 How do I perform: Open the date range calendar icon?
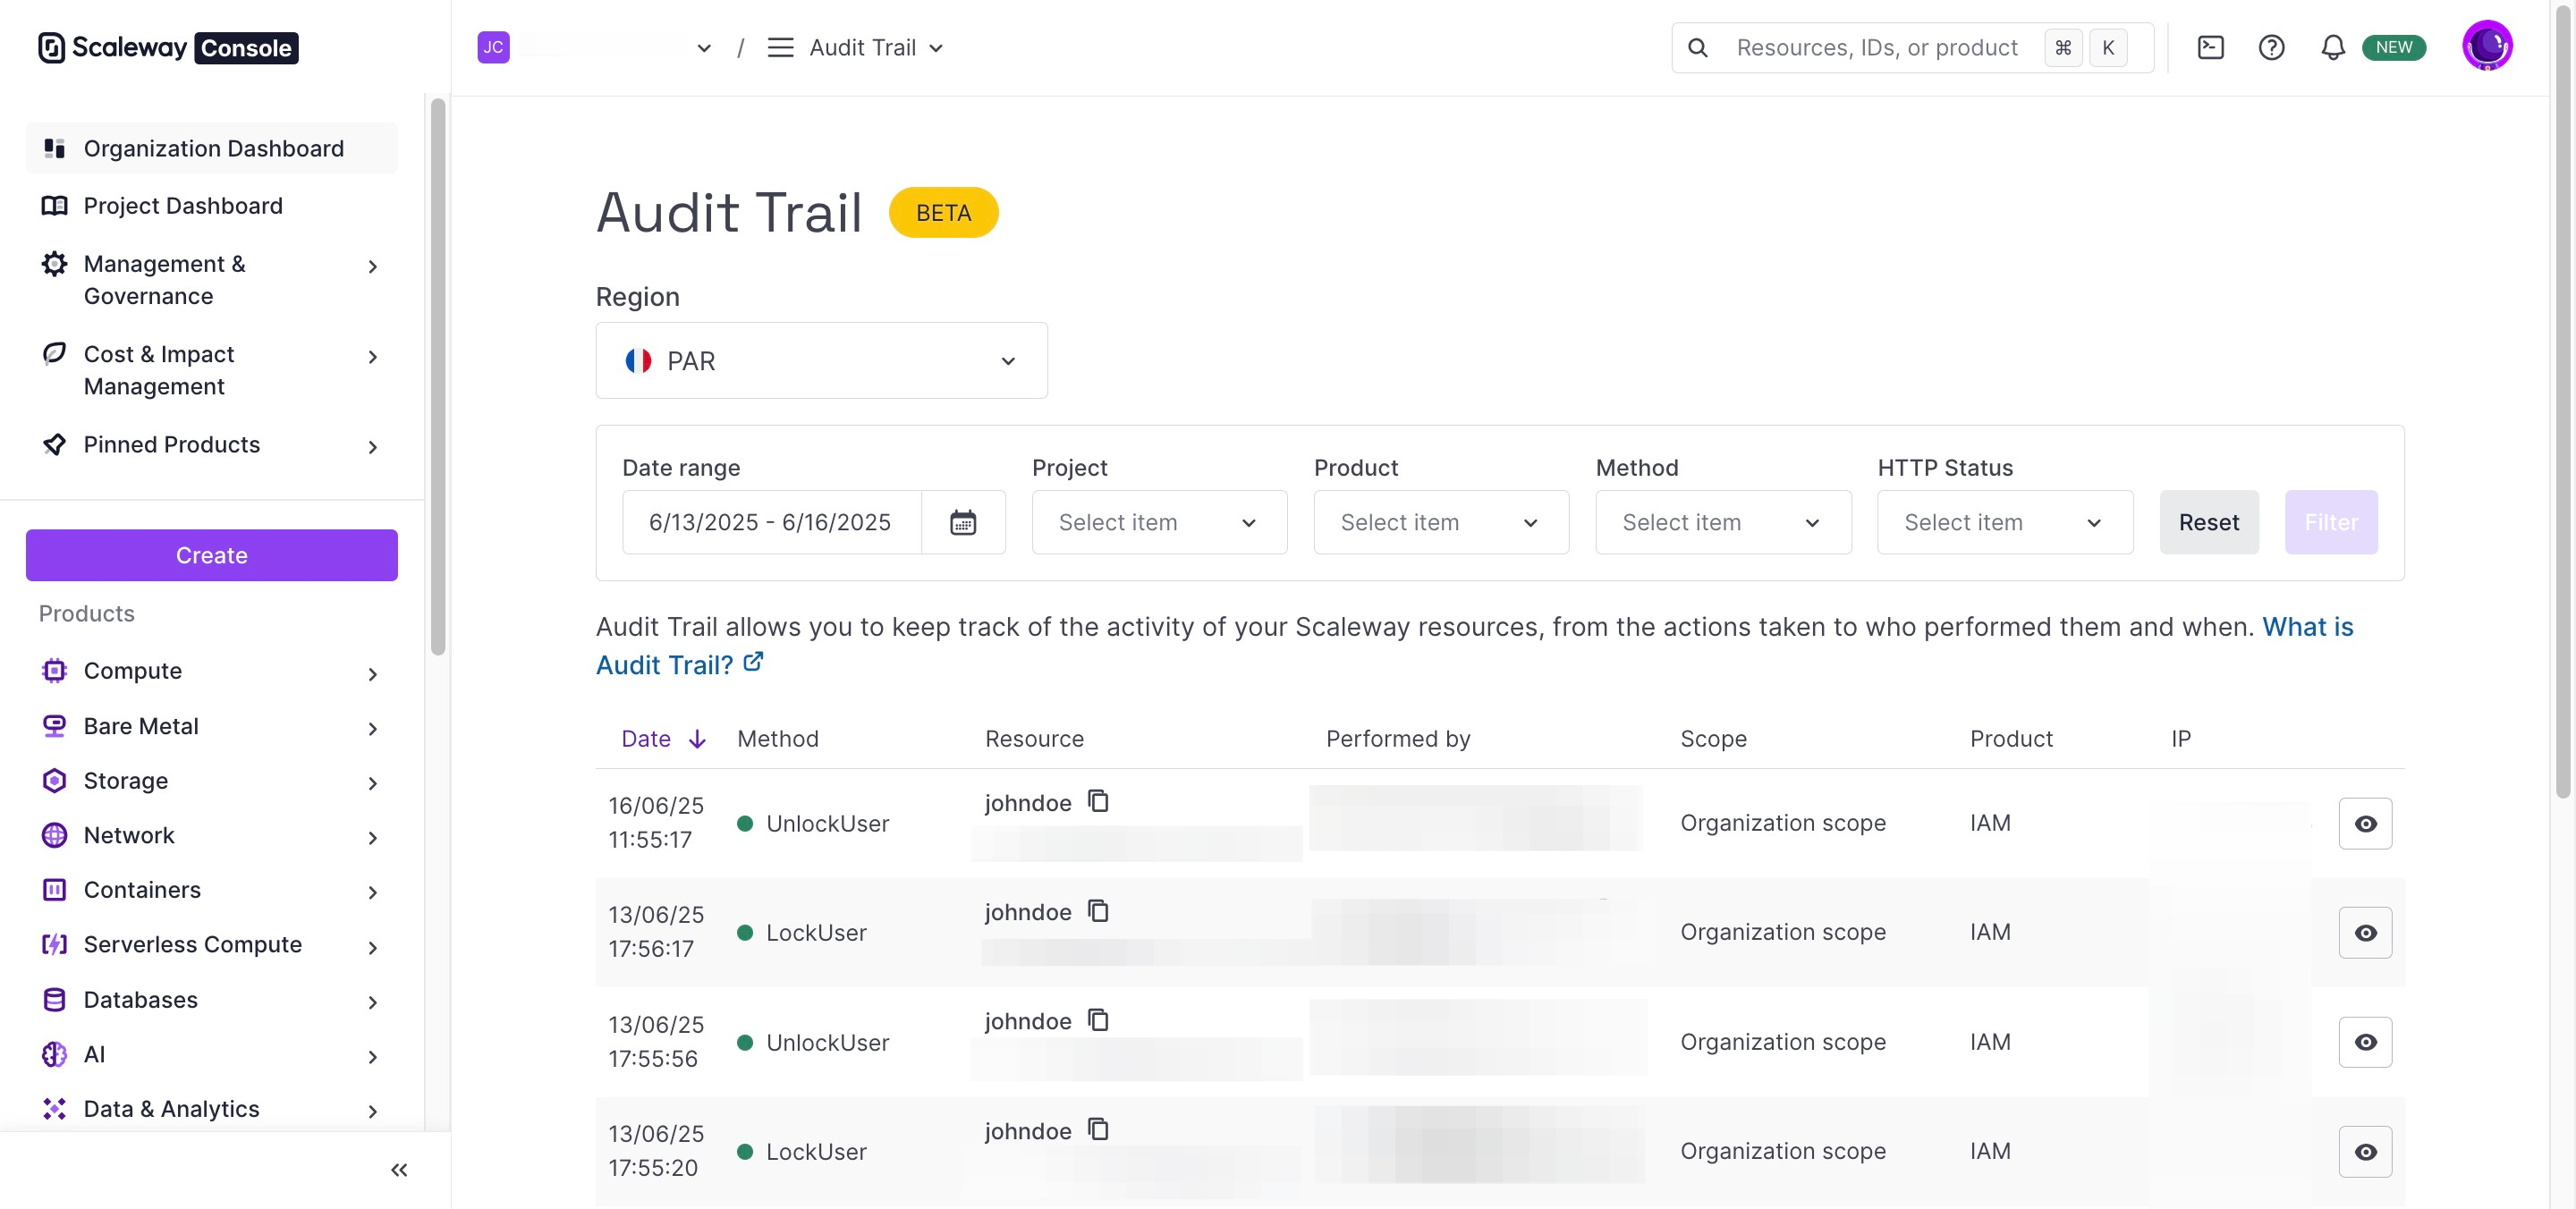962,522
